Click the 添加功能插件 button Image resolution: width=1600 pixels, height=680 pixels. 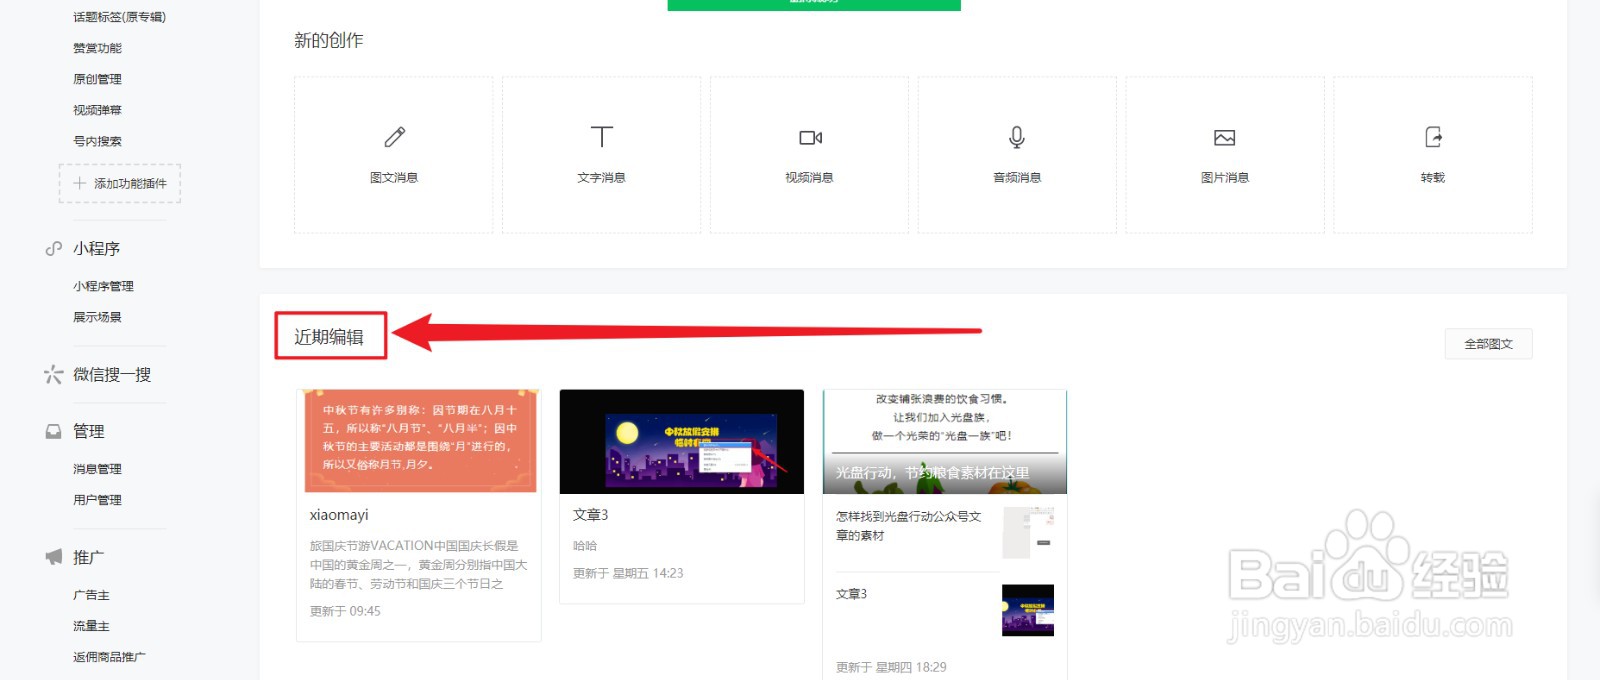(120, 184)
